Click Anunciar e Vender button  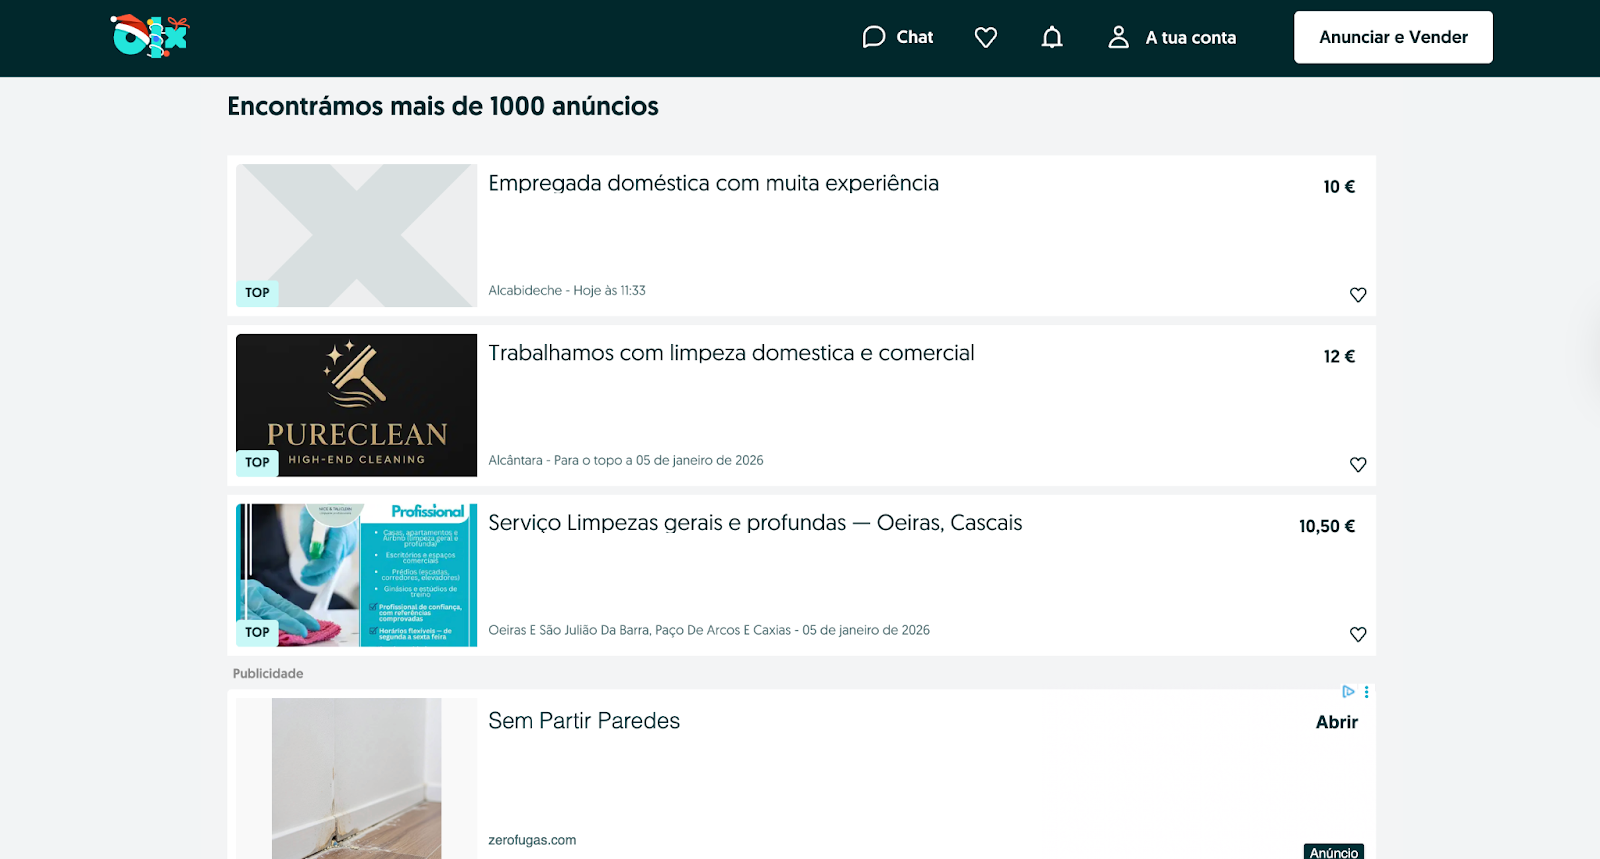tap(1392, 37)
